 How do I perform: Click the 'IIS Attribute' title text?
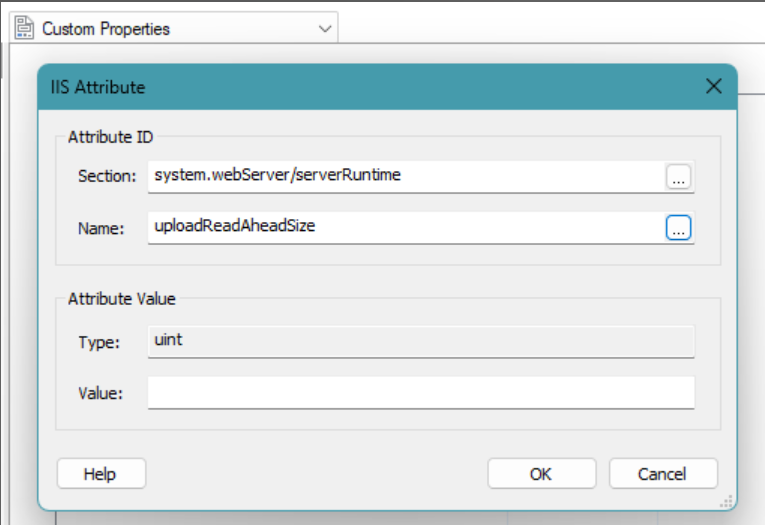(x=98, y=87)
